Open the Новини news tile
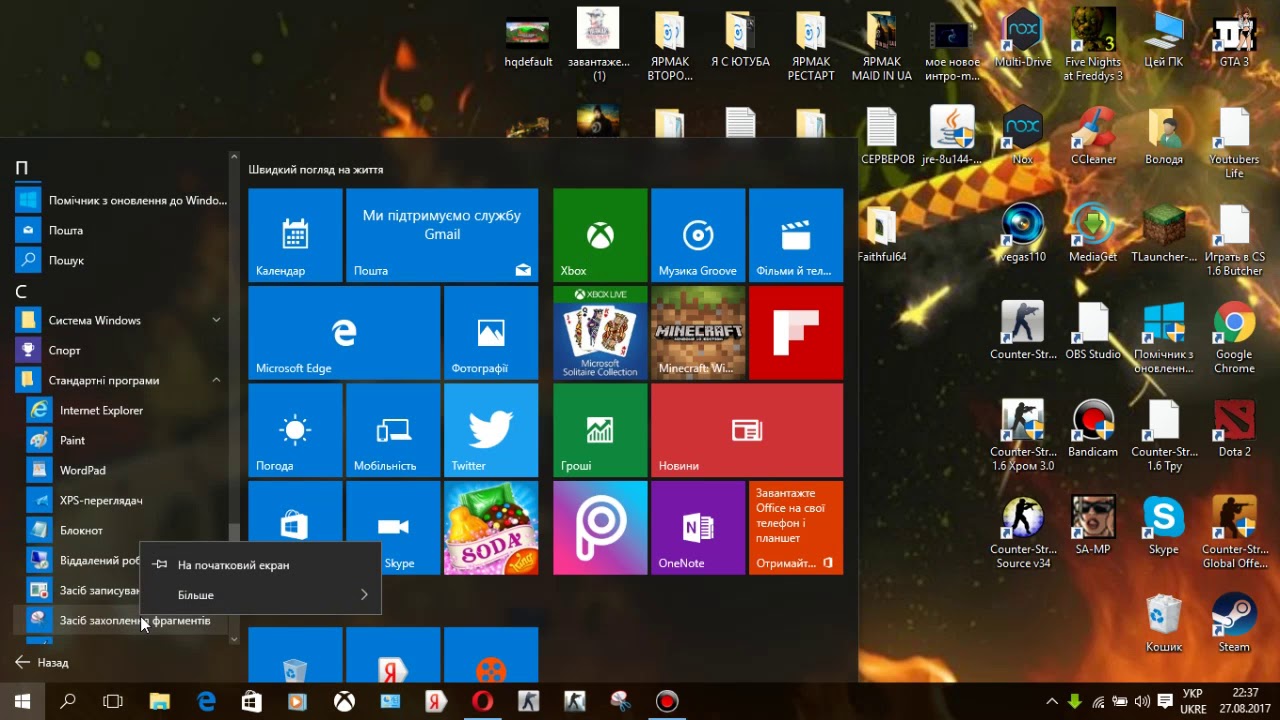This screenshot has height=720, width=1280. pos(747,430)
